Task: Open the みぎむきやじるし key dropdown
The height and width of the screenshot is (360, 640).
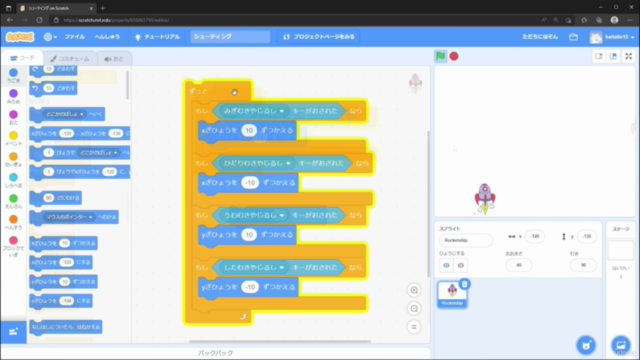Action: (282, 111)
